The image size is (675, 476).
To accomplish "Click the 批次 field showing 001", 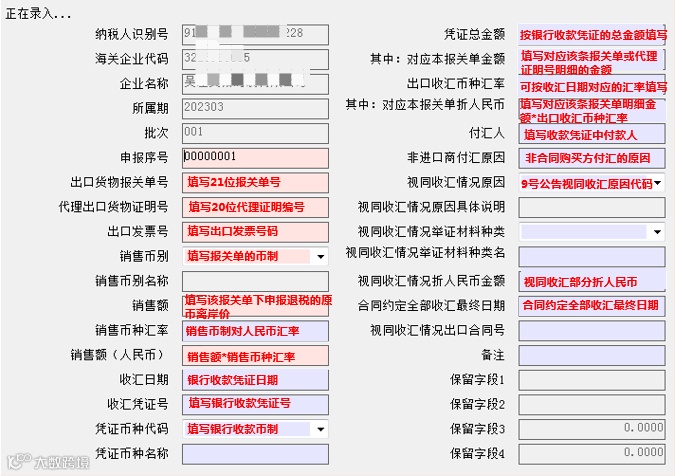I will click(x=255, y=133).
